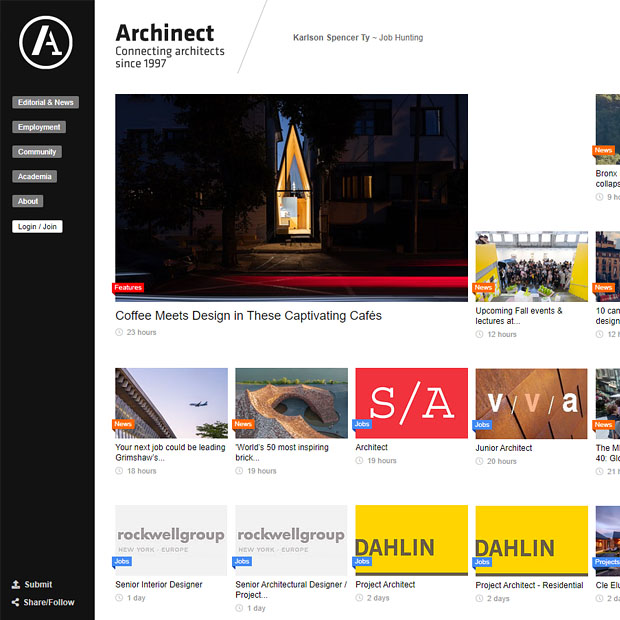Screen dimensions: 620x620
Task: Click the clock icon beside 18 hours
Action: pos(119,471)
